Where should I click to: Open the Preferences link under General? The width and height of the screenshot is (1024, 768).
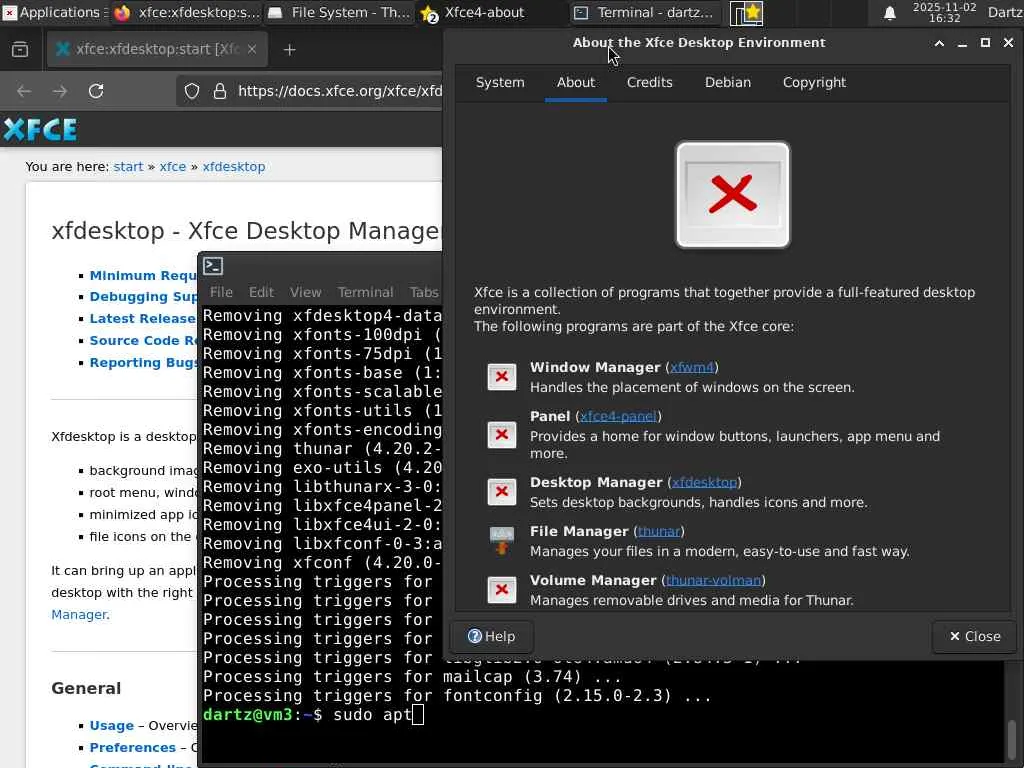(133, 747)
